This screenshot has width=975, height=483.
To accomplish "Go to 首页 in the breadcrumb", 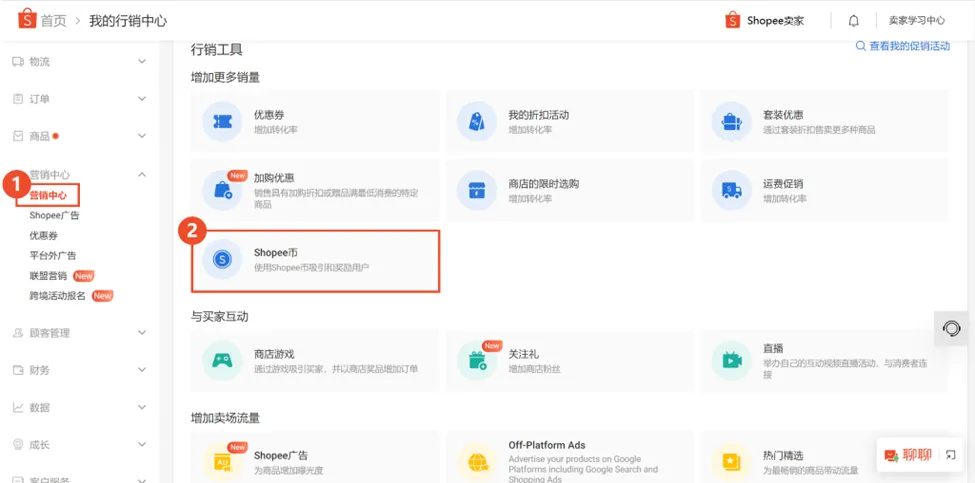I will pos(53,21).
